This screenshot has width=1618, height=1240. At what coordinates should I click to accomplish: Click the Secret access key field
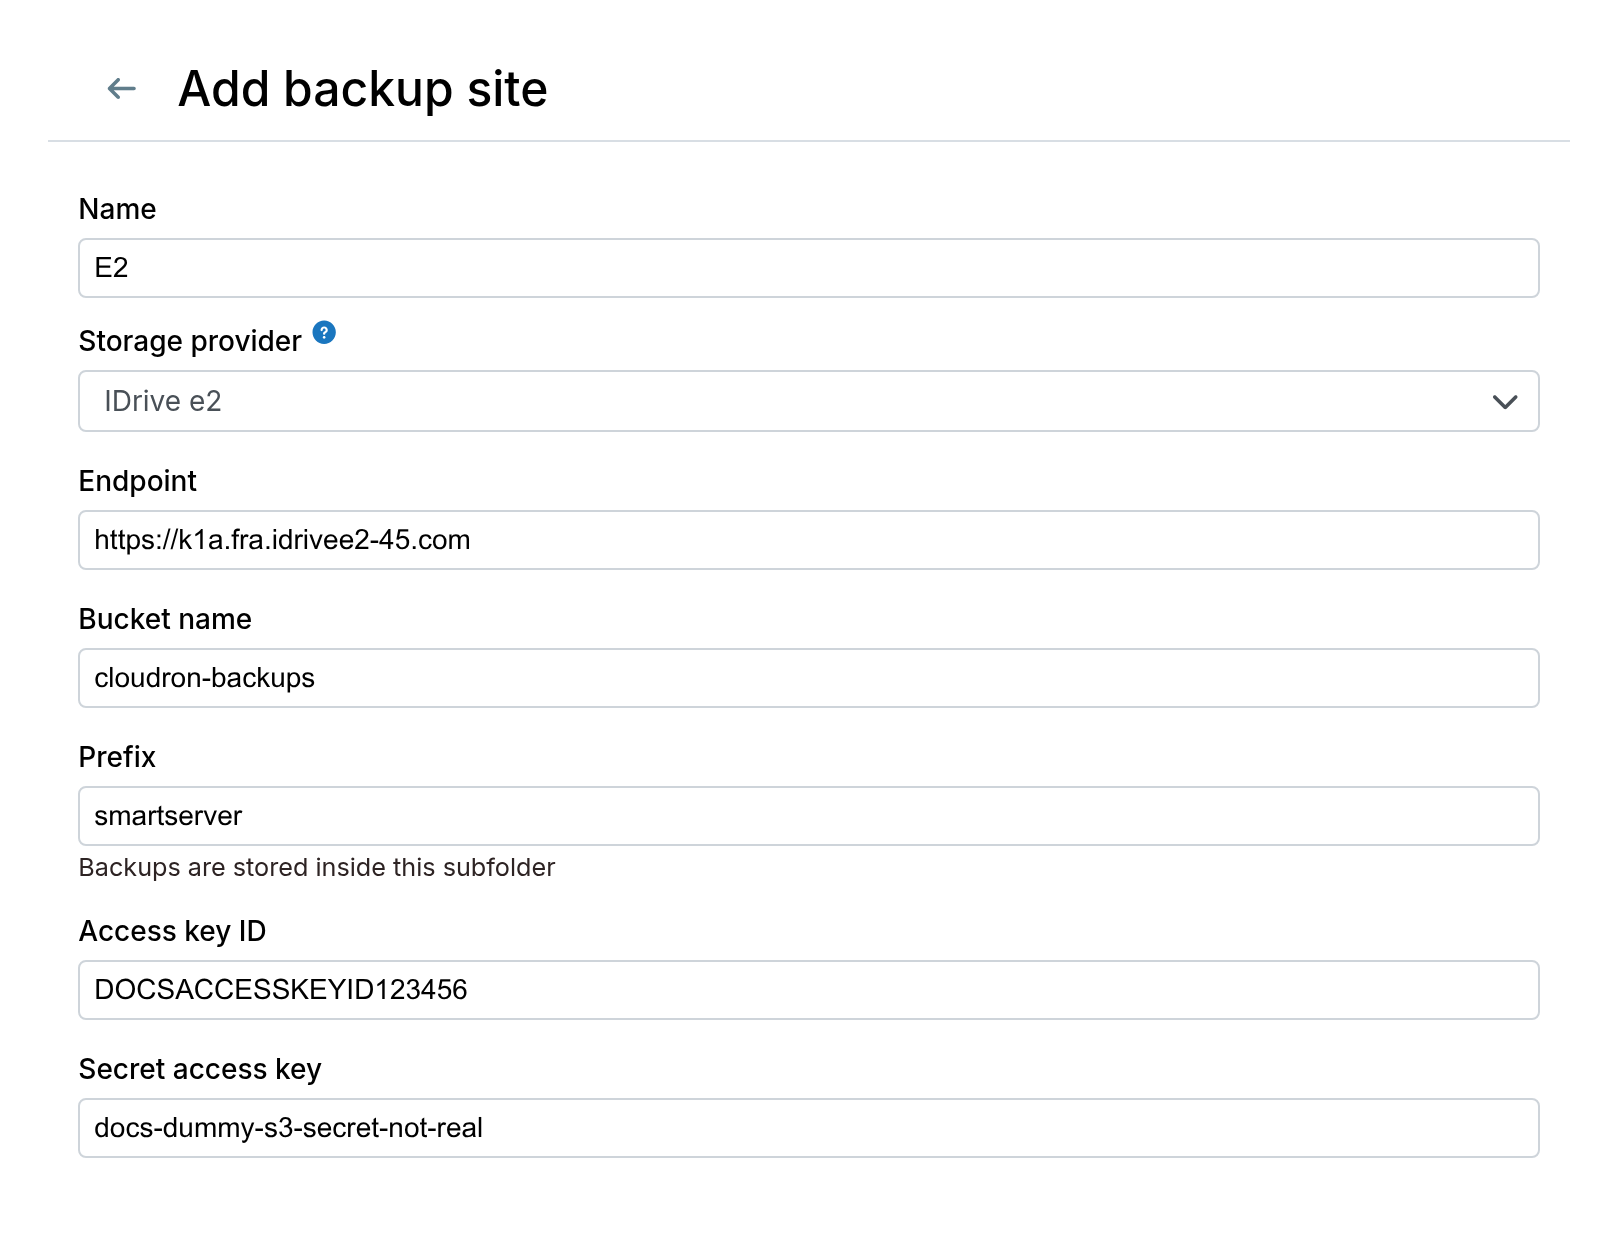808,1128
